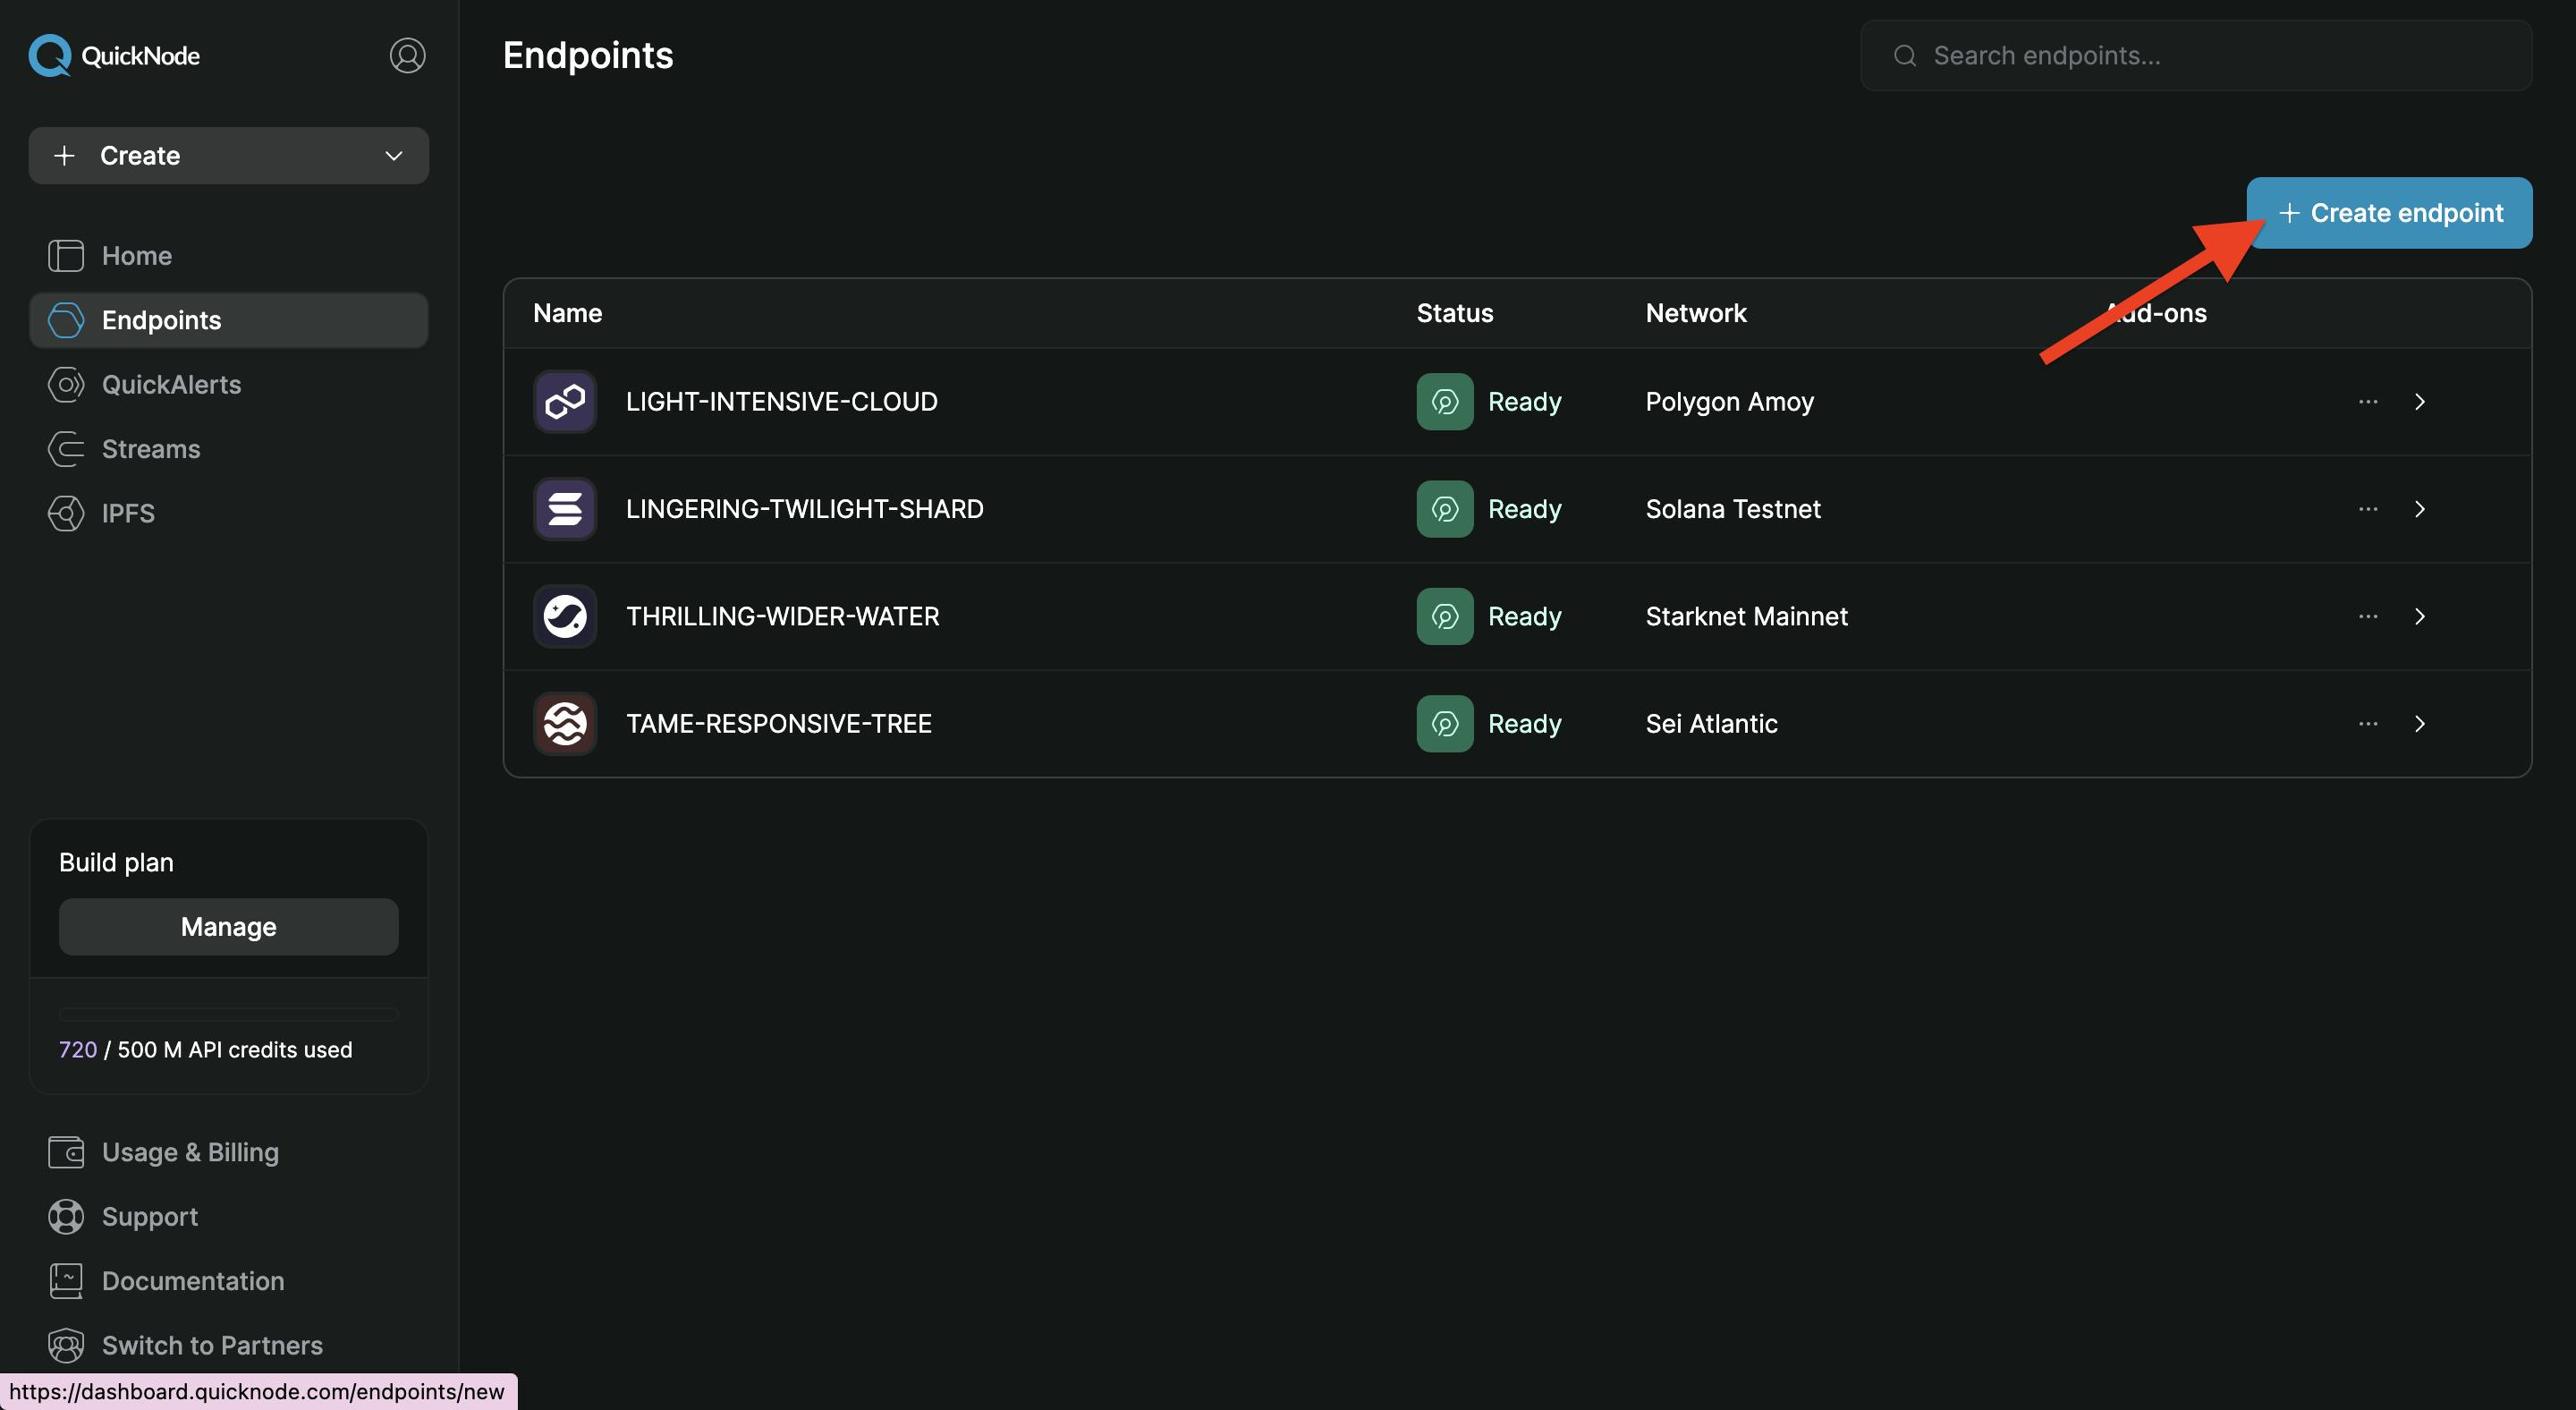Screen dimensions: 2576x1410
Task: Click the Network column header
Action: pyautogui.click(x=1696, y=313)
